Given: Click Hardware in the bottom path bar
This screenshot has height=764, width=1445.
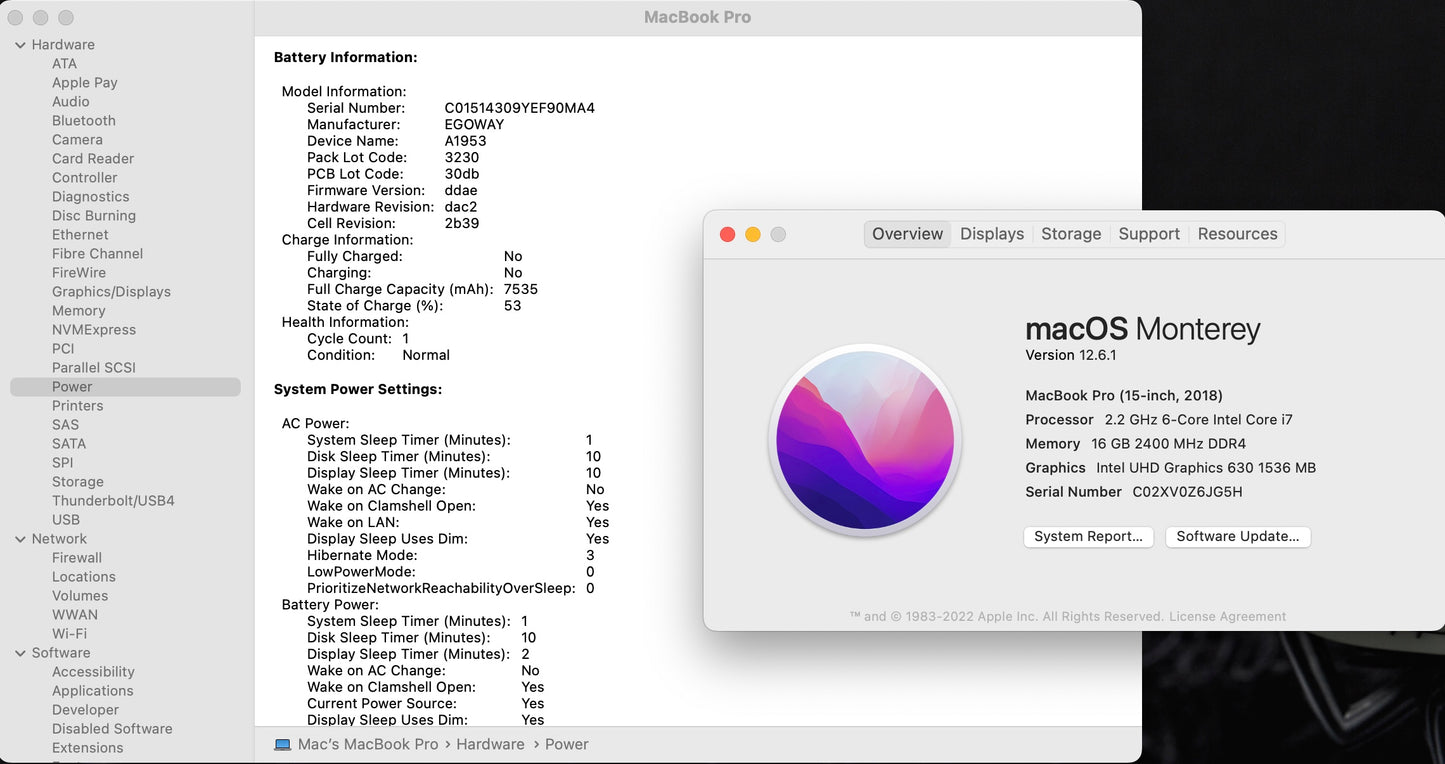Looking at the screenshot, I should click(x=490, y=745).
